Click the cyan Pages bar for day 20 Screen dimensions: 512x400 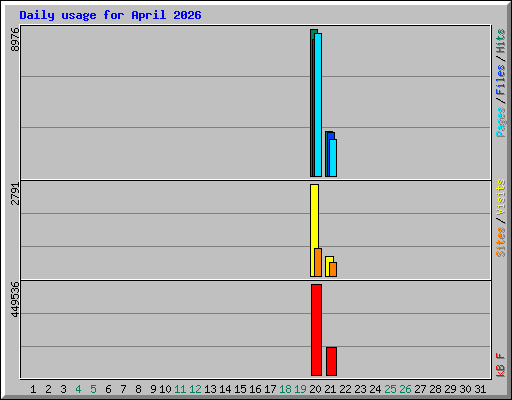pos(318,105)
